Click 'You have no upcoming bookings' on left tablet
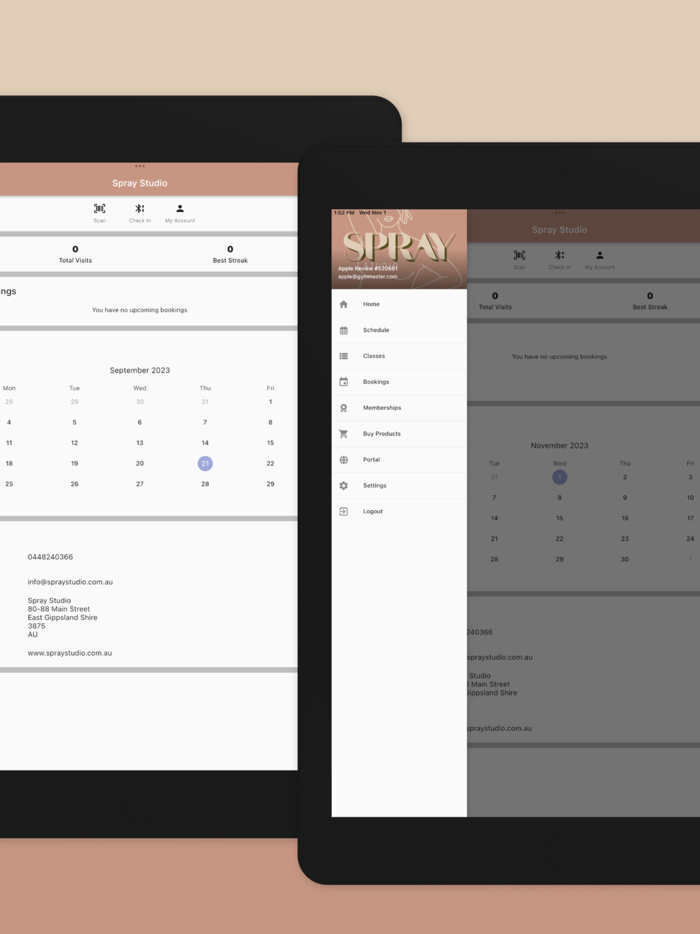The image size is (700, 934). point(139,310)
